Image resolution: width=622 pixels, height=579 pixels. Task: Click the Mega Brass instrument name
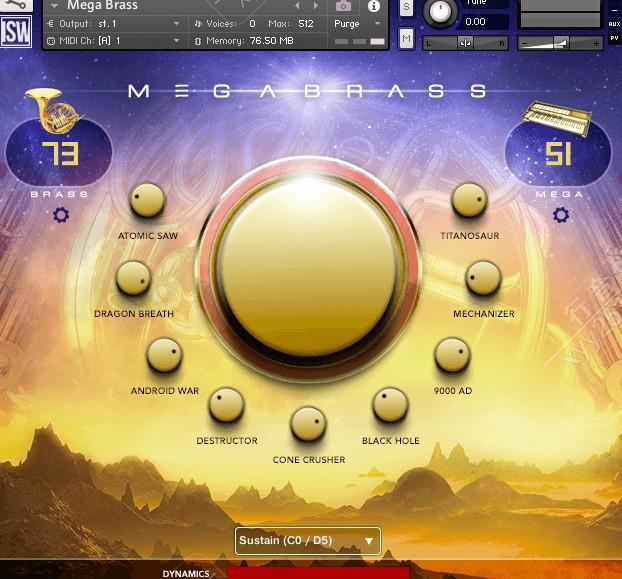click(103, 6)
